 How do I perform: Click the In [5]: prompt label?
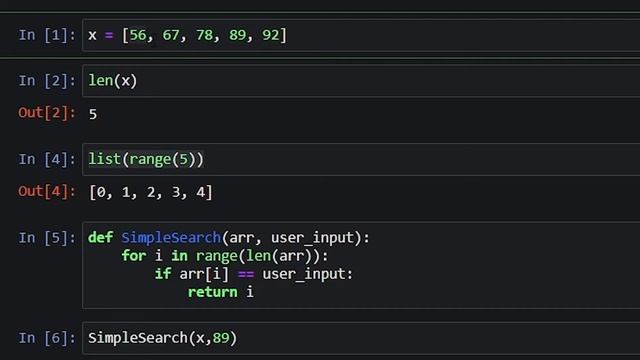click(47, 238)
